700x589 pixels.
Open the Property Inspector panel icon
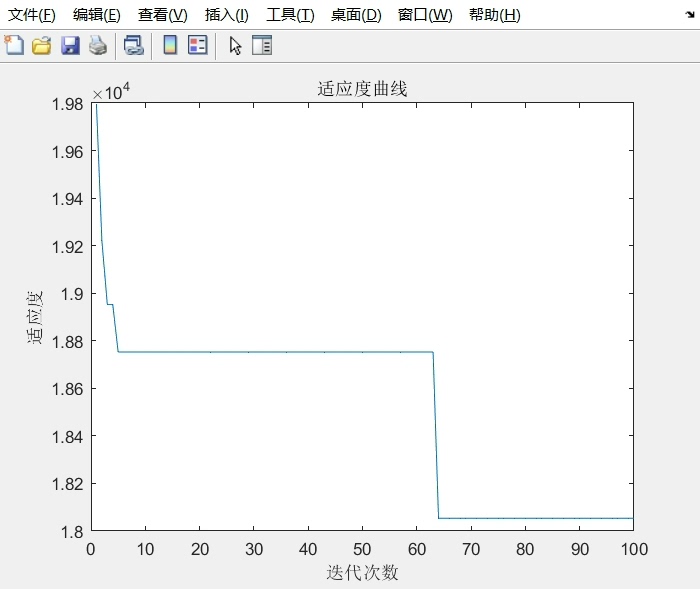point(262,45)
